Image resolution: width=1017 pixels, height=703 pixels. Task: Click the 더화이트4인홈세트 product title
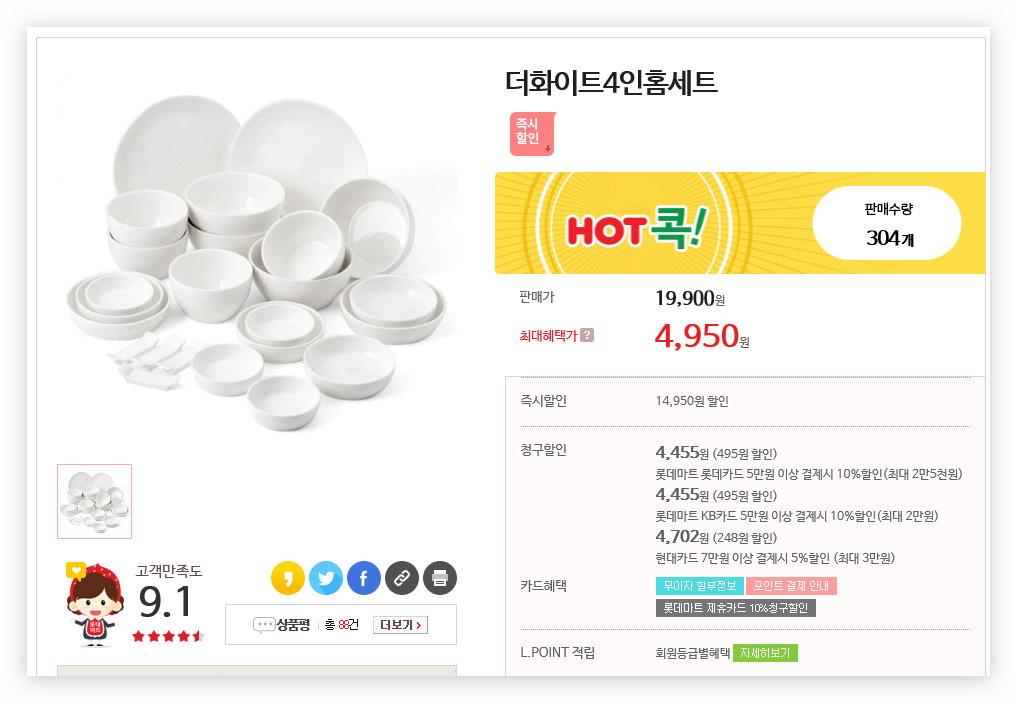(611, 82)
